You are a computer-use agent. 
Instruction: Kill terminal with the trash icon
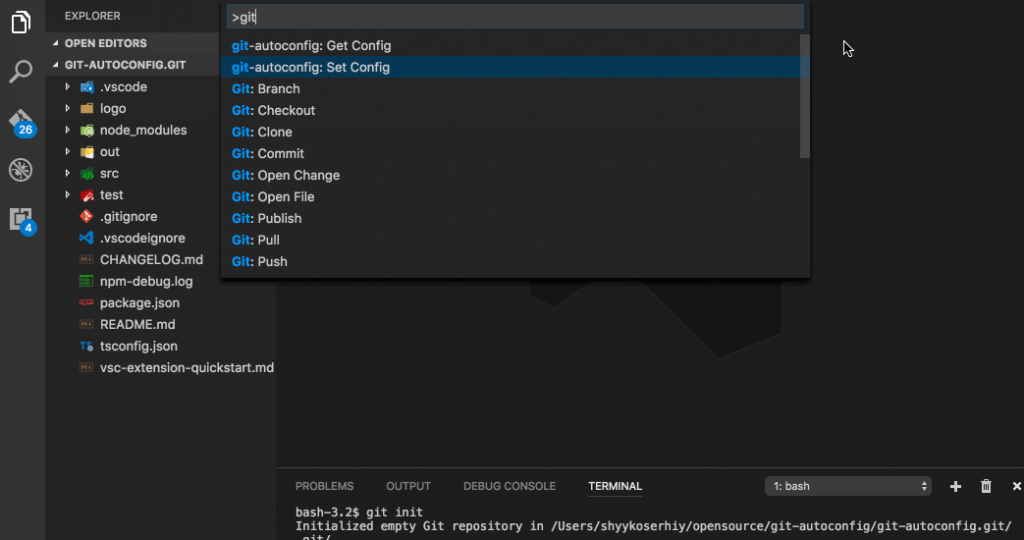986,486
